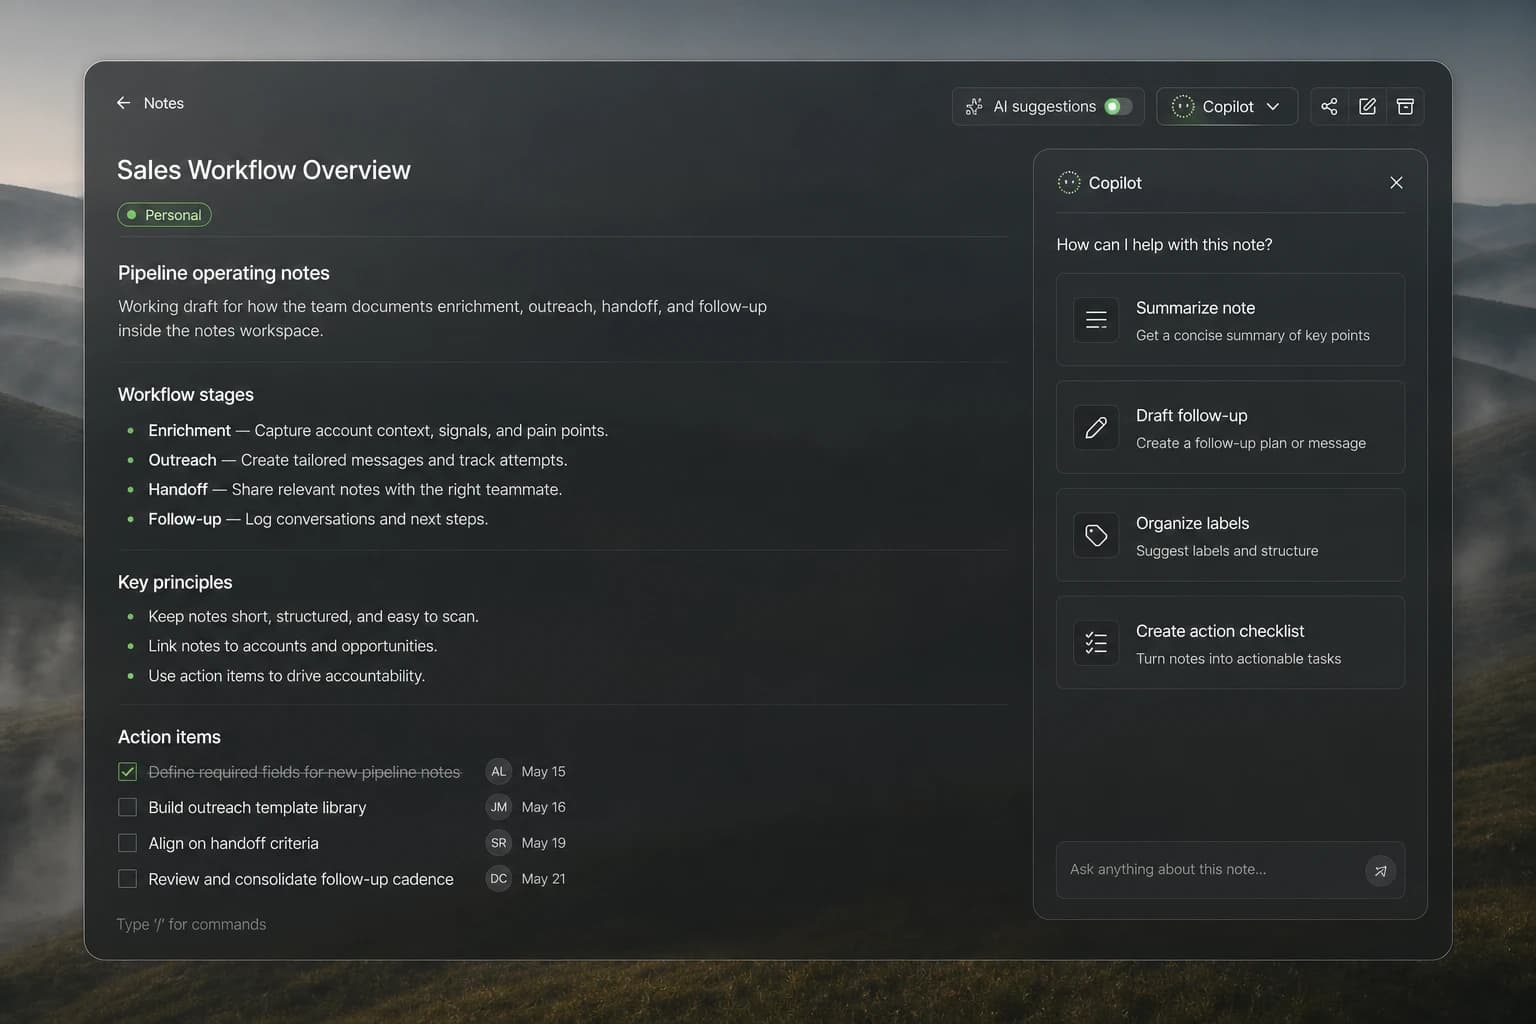Click the JM assignee avatar
Viewport: 1536px width, 1024px height.
tap(498, 807)
